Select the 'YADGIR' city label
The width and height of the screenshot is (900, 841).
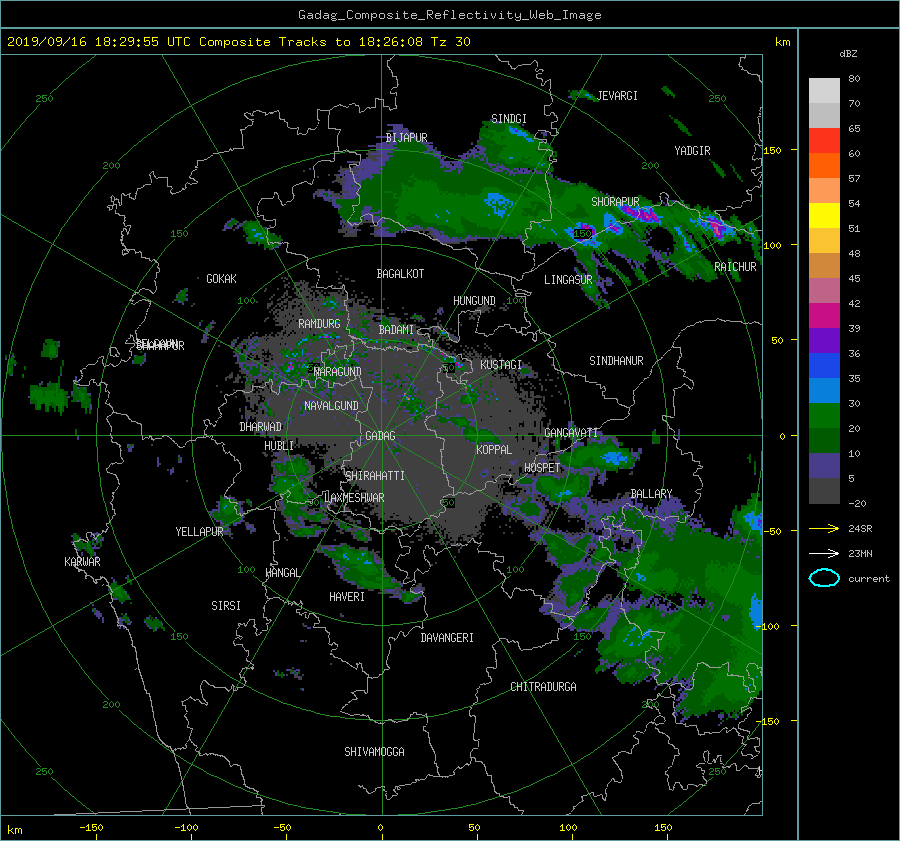[x=692, y=151]
